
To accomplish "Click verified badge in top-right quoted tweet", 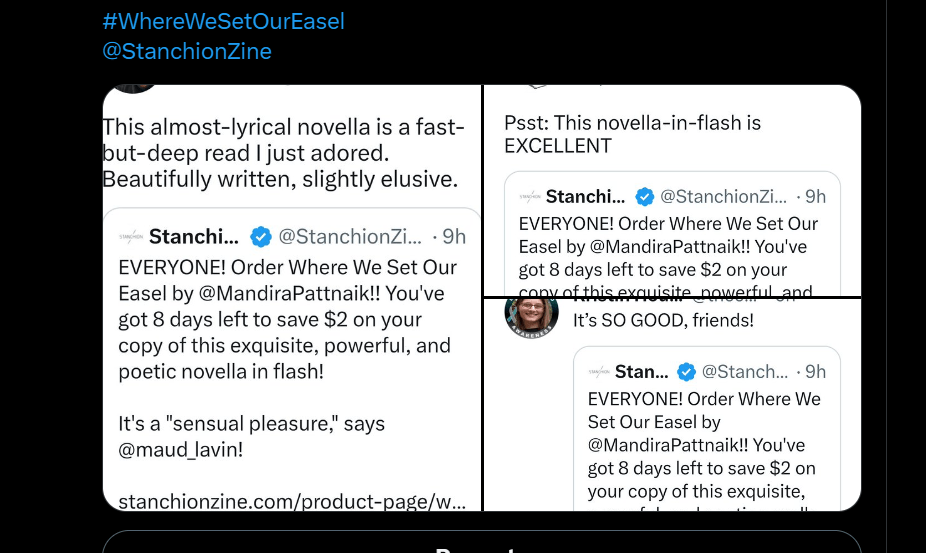I will (645, 197).
